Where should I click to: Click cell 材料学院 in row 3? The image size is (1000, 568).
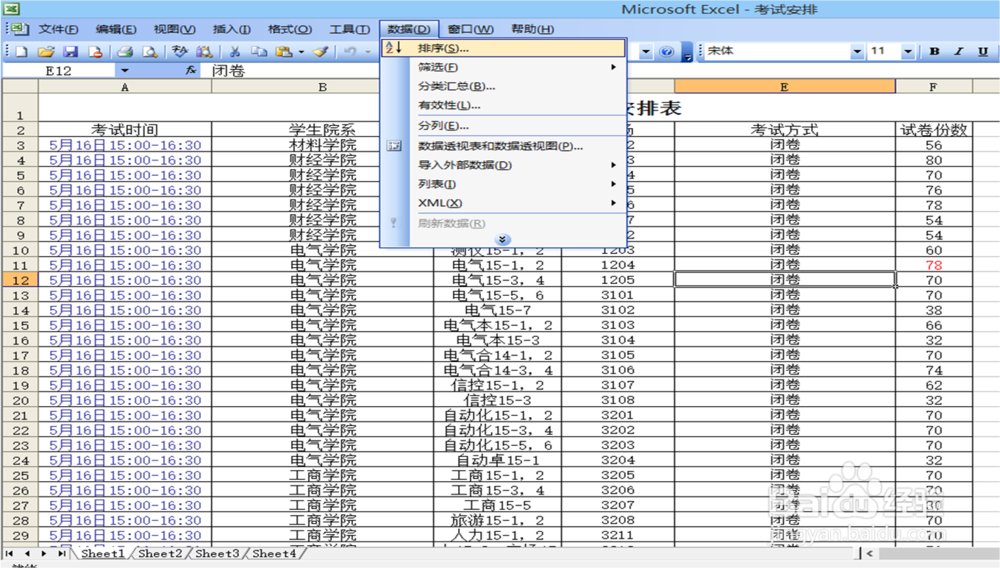(323, 145)
